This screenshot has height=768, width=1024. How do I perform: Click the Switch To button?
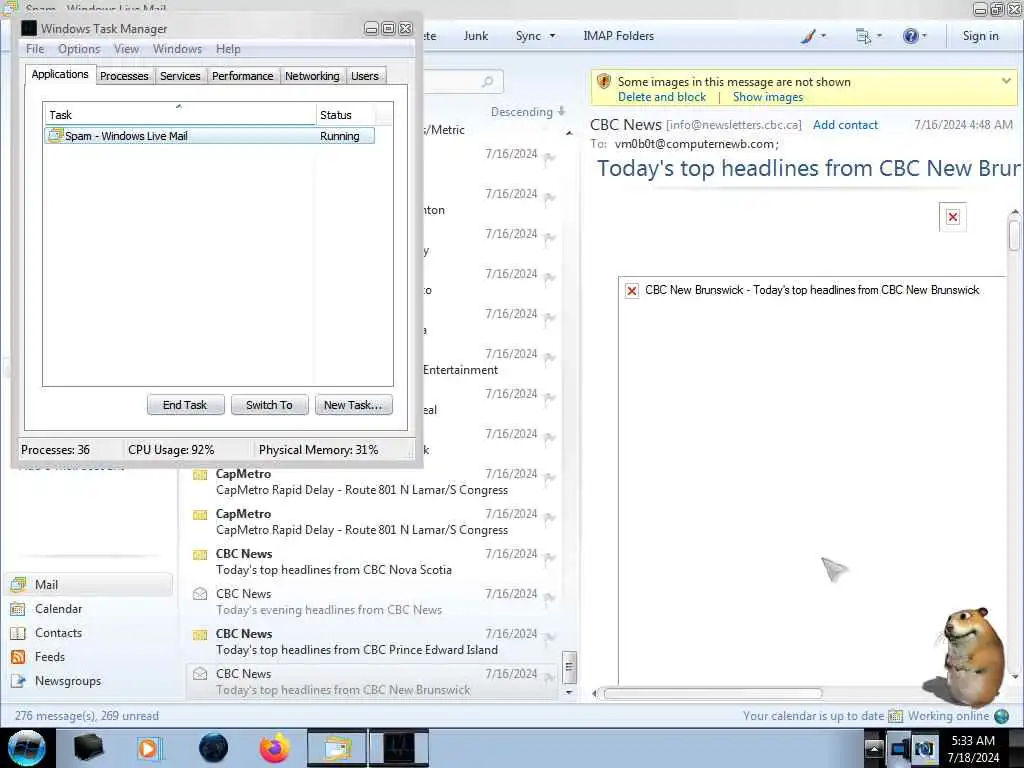pyautogui.click(x=269, y=405)
